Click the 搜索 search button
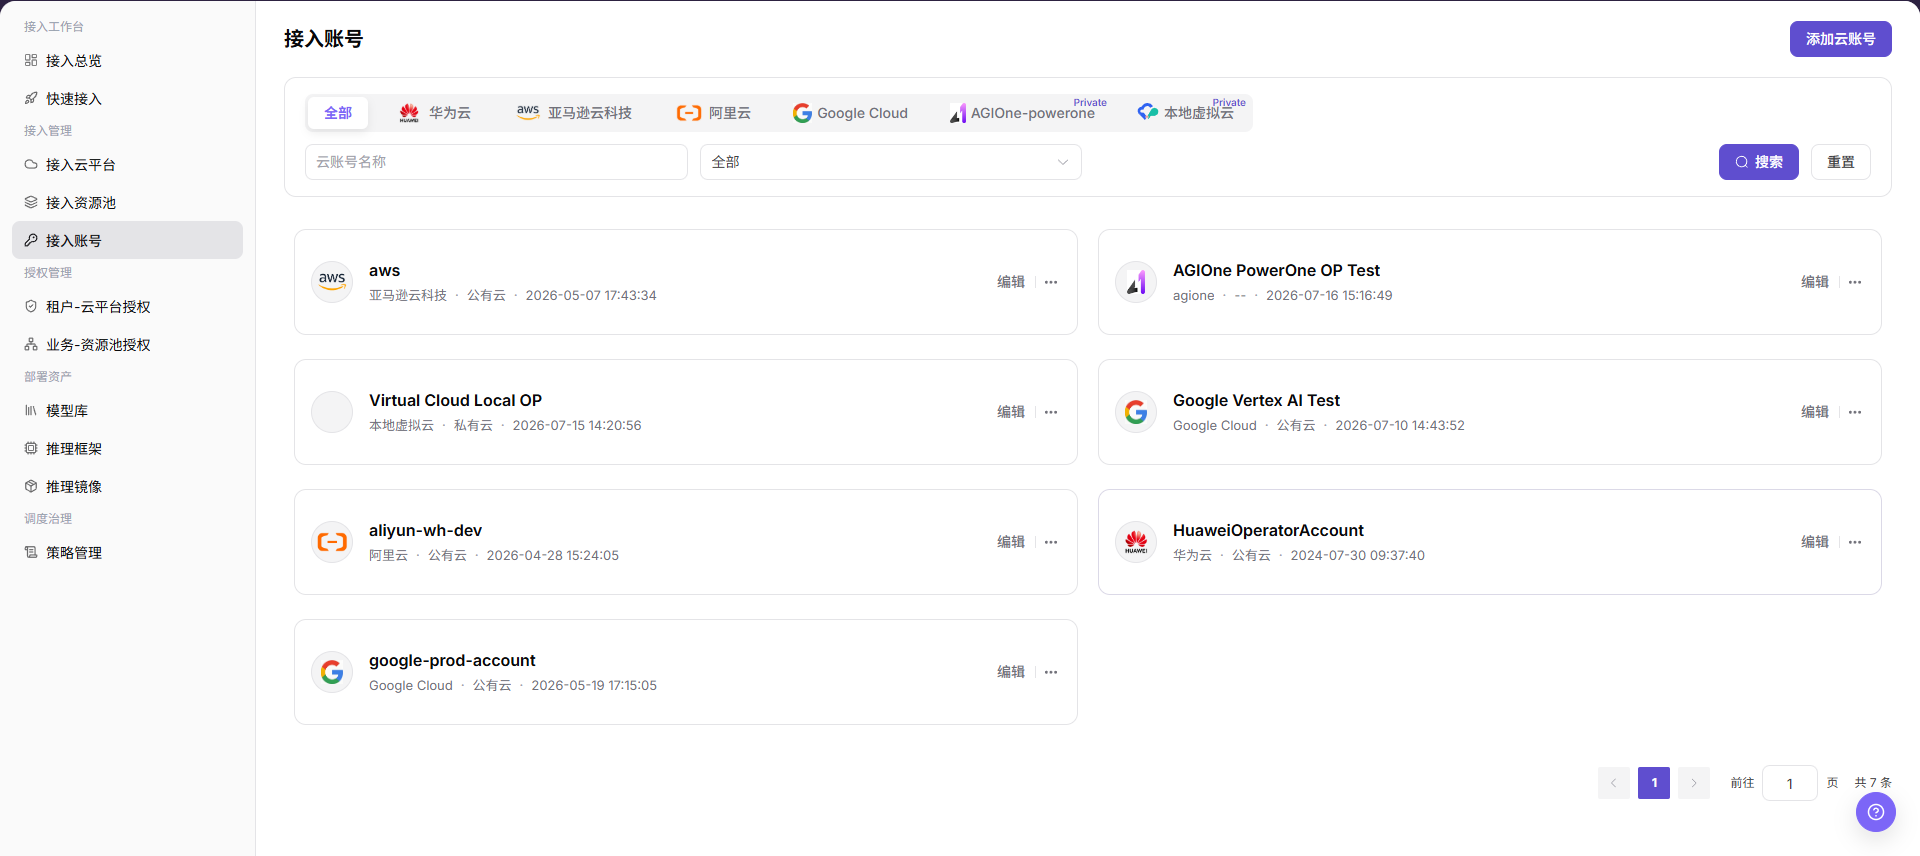The height and width of the screenshot is (856, 1920). pyautogui.click(x=1758, y=162)
